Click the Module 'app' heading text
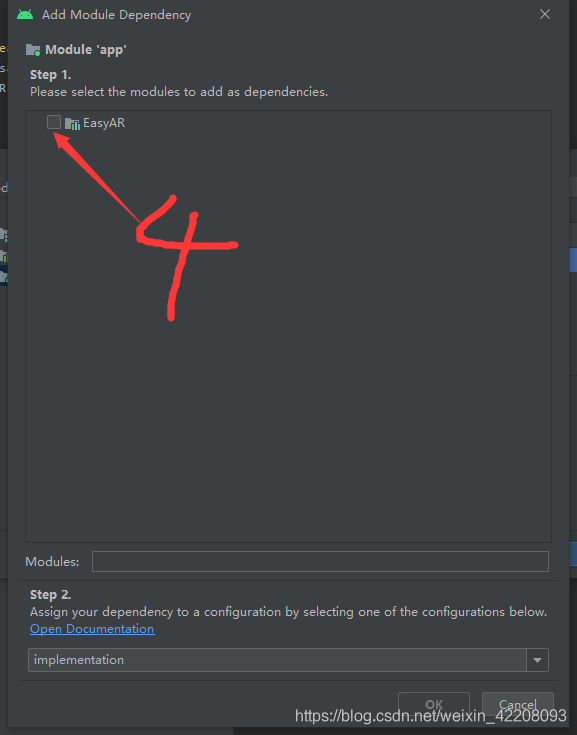 (x=86, y=50)
